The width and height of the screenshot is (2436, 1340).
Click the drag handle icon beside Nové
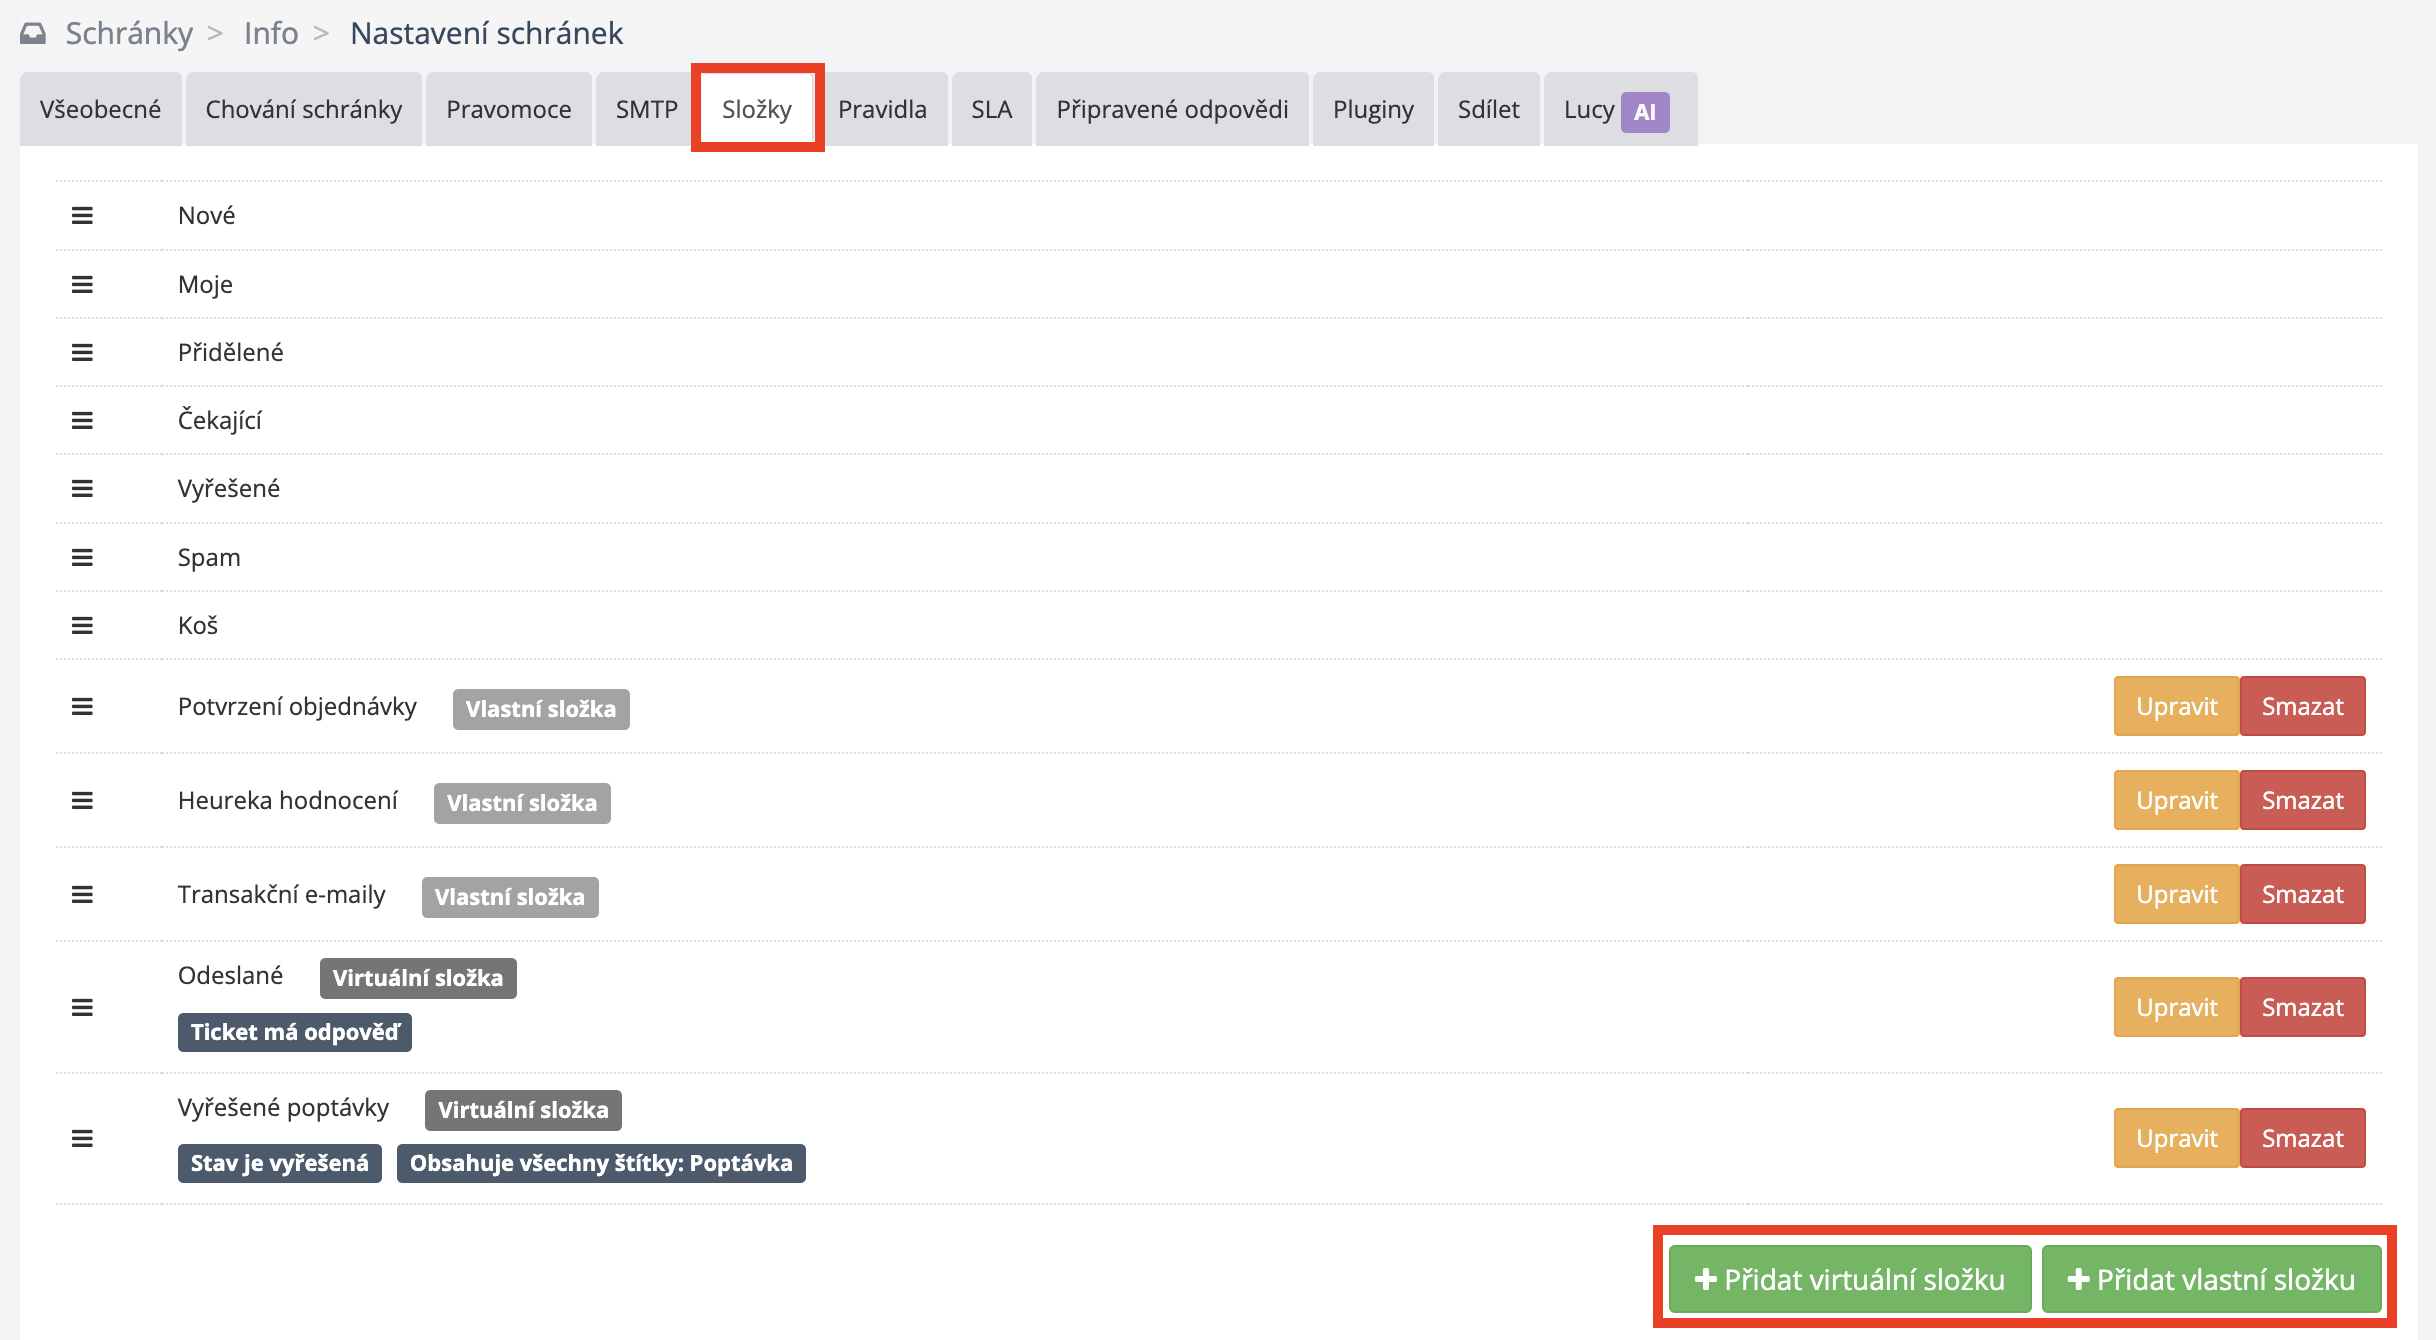point(82,215)
